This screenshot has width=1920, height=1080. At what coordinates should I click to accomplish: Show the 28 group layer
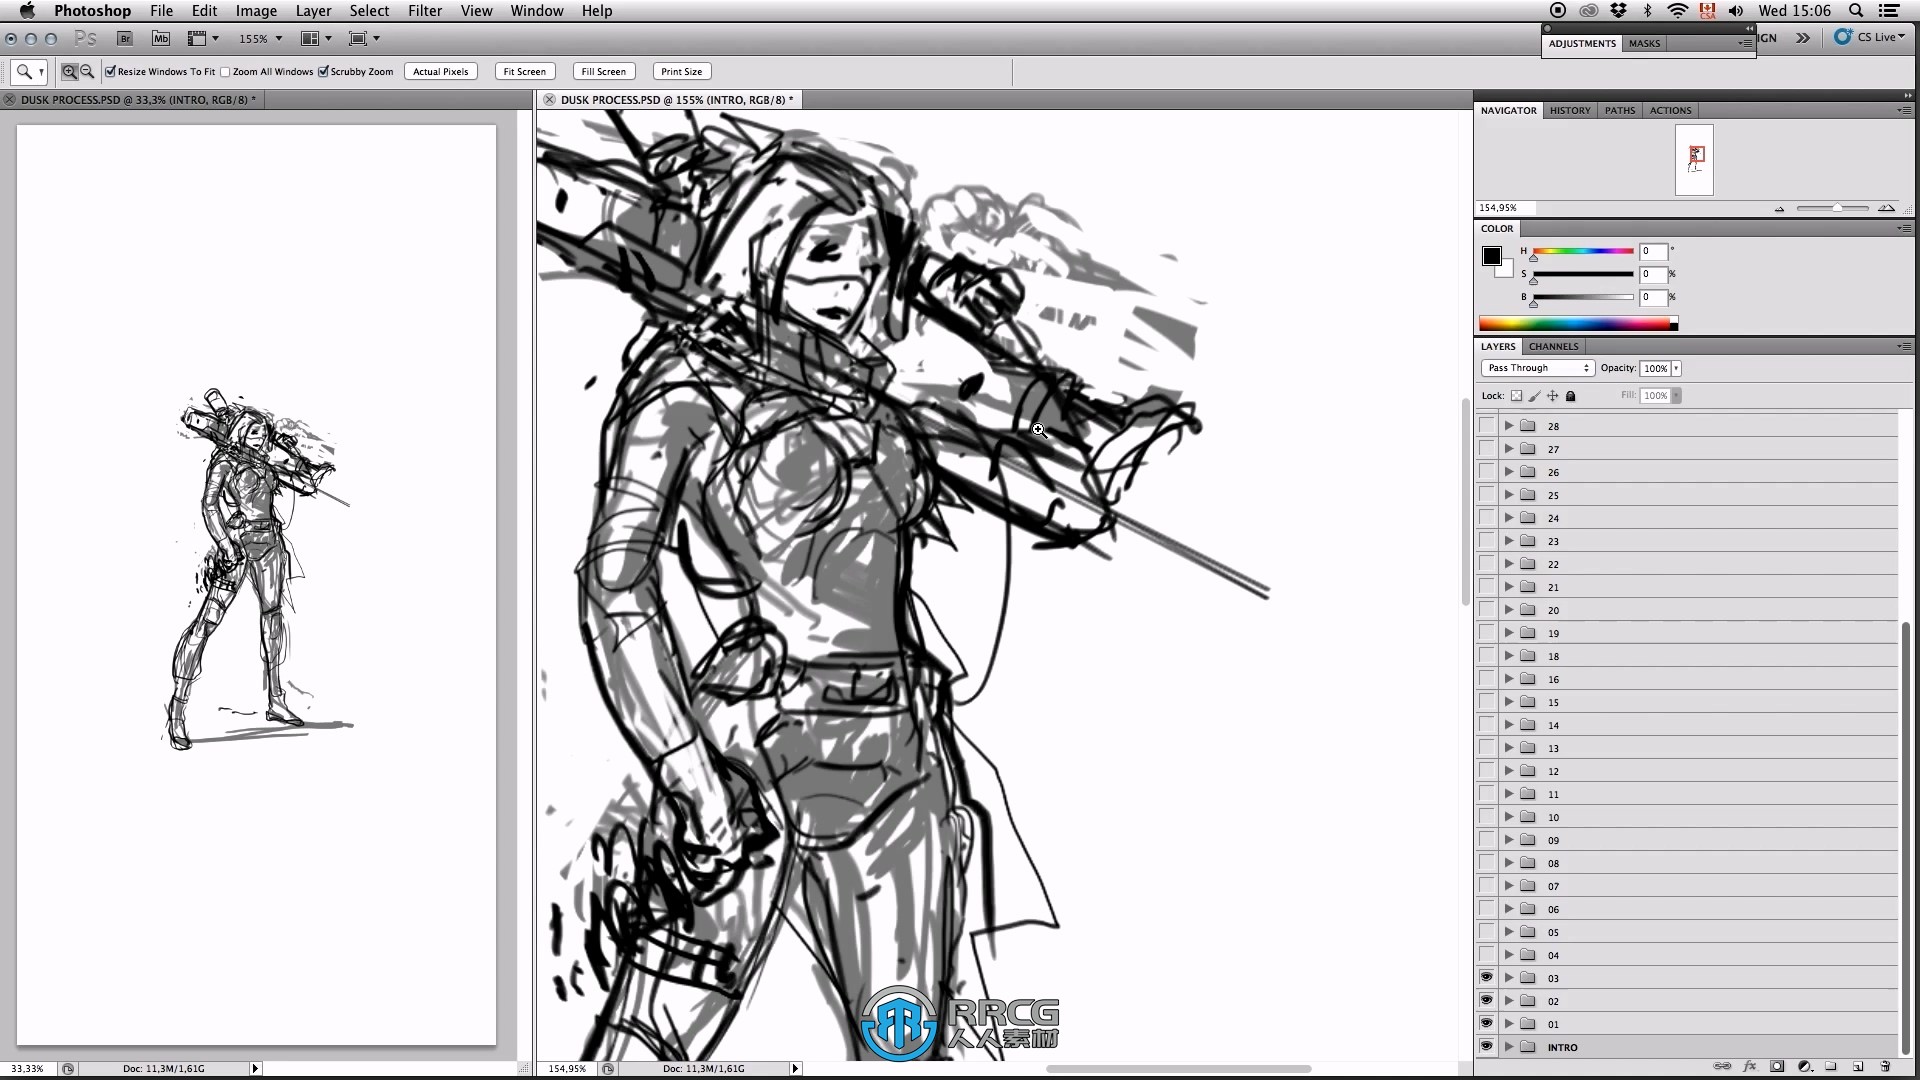point(1486,426)
